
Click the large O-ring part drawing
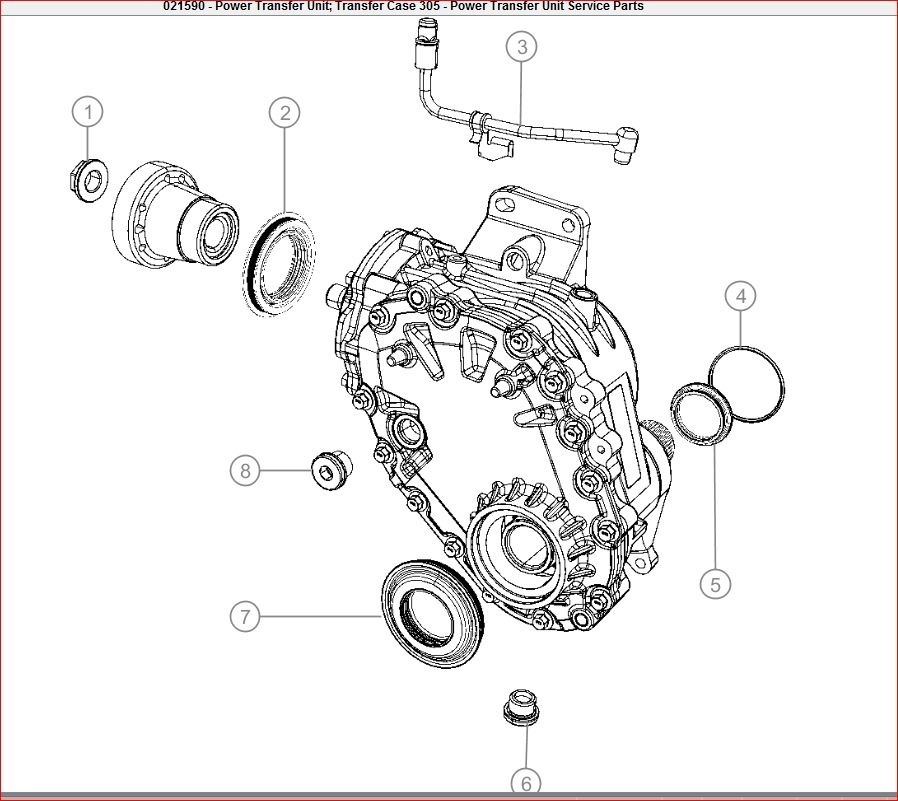[x=747, y=385]
